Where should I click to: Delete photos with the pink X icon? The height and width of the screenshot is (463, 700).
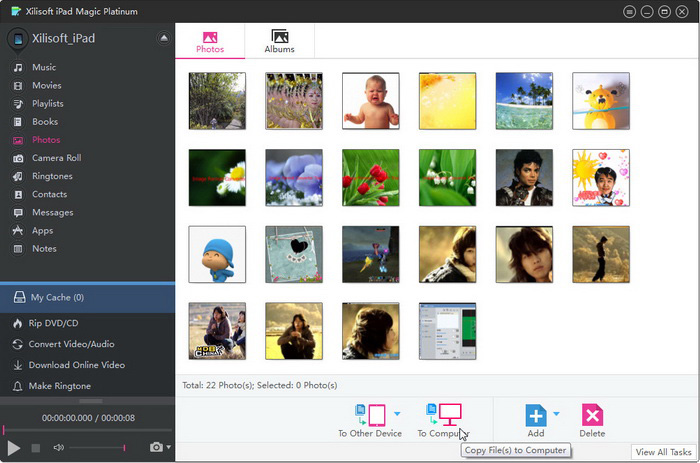click(x=592, y=415)
